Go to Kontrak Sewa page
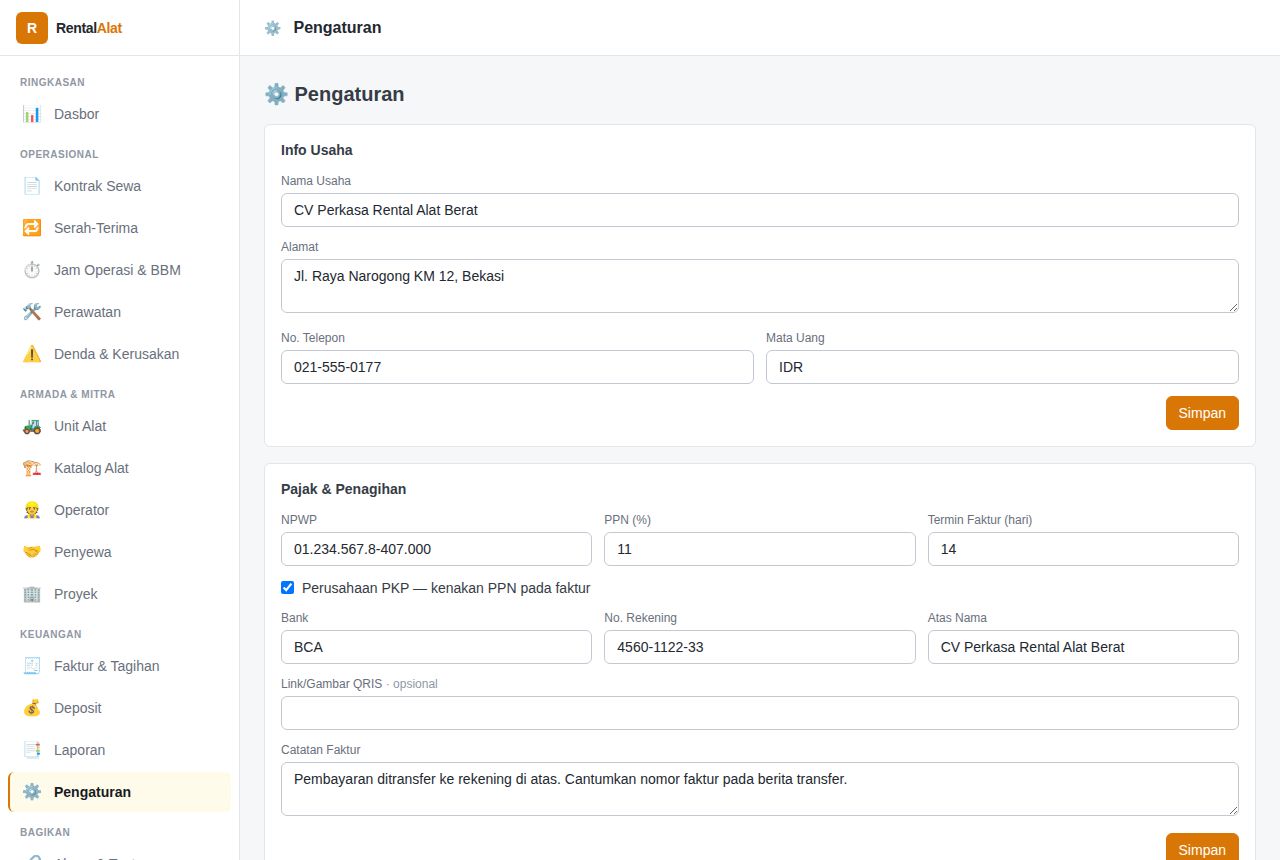This screenshot has width=1280, height=860. point(119,186)
